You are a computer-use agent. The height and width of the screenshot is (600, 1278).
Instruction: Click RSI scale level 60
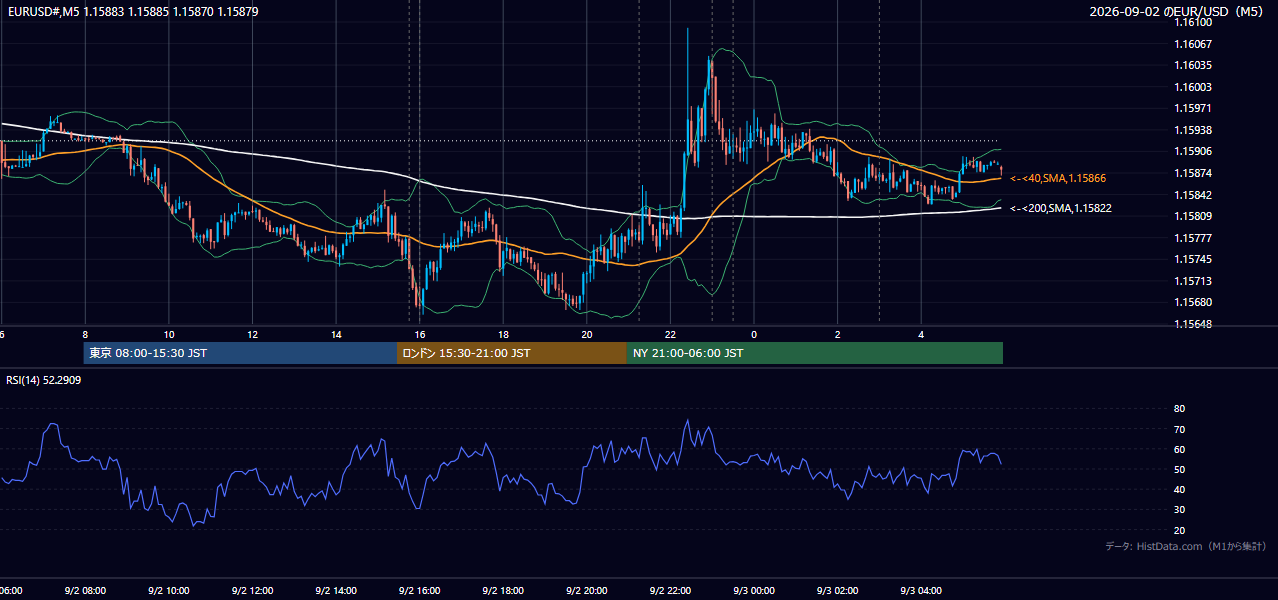click(x=1179, y=449)
